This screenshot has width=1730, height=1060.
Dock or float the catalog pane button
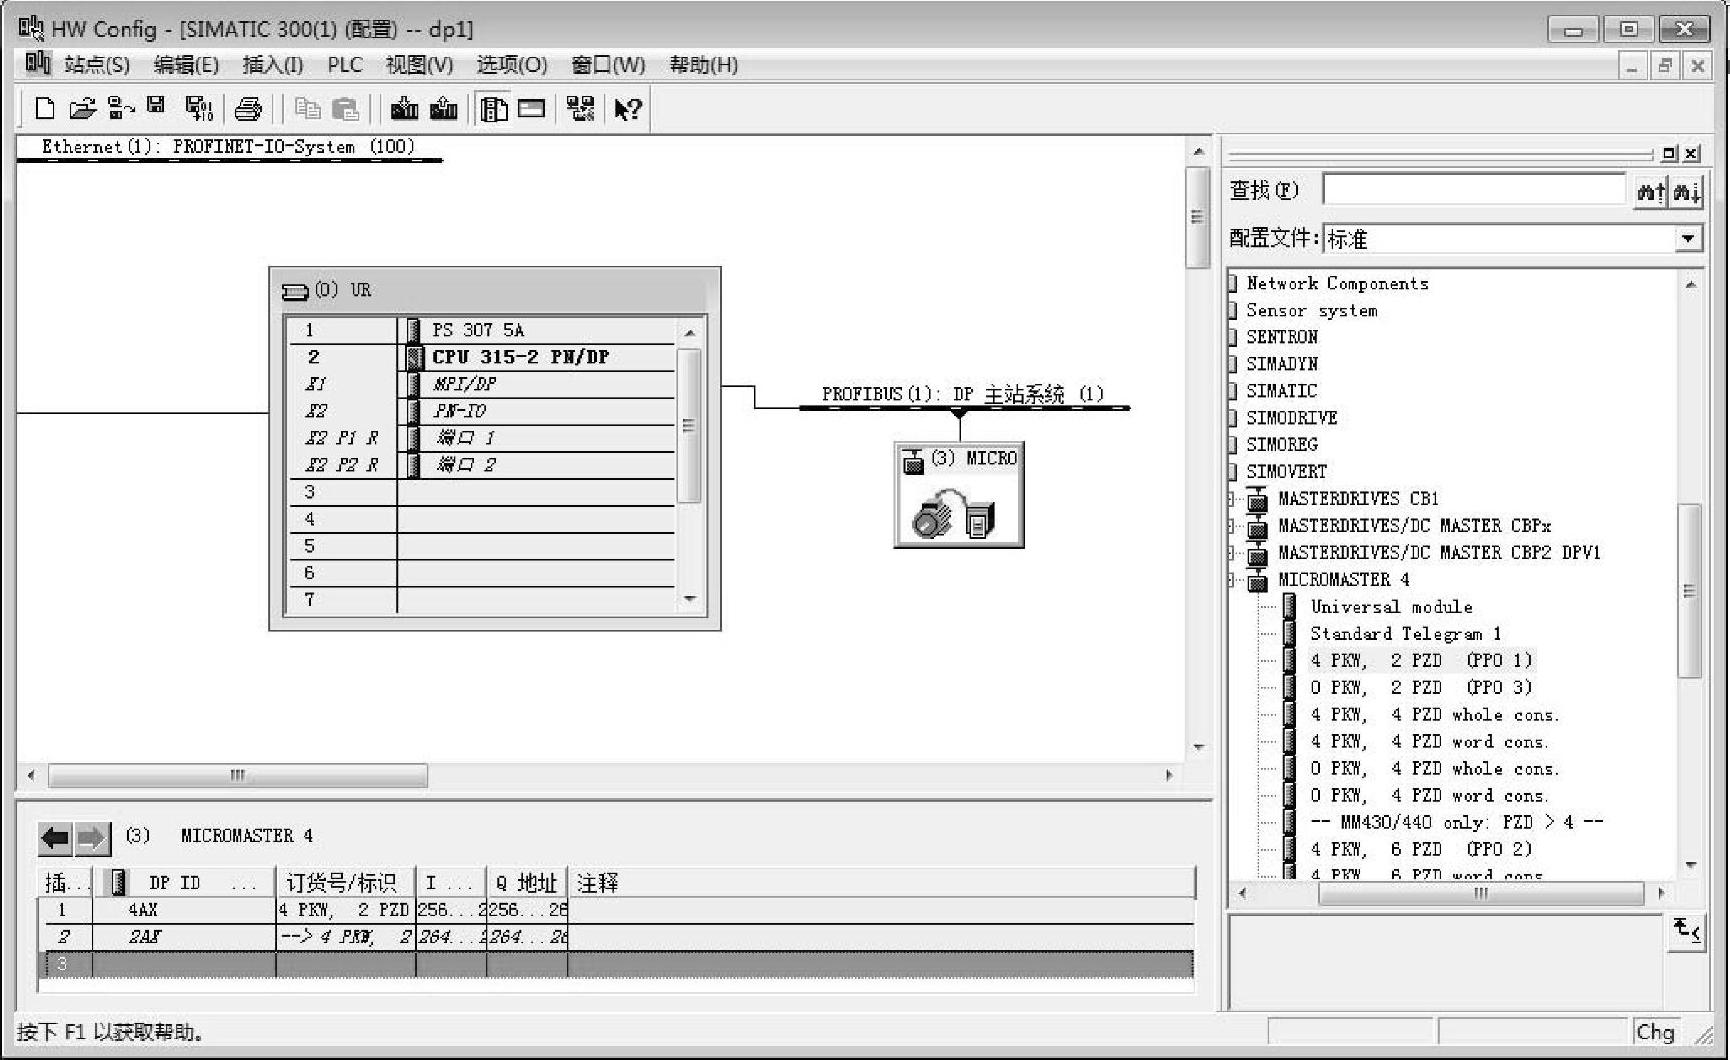point(1669,153)
